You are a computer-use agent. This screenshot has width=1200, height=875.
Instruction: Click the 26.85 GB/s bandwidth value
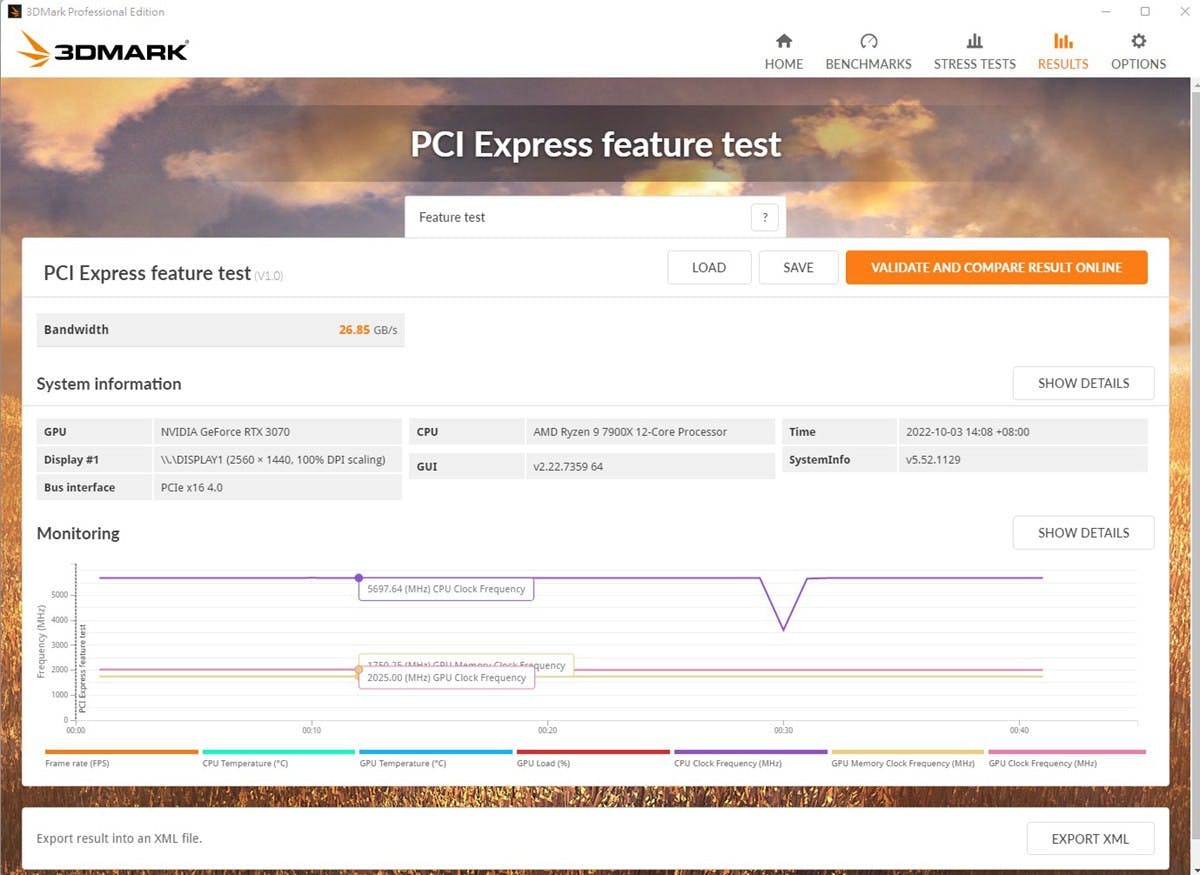(x=369, y=330)
